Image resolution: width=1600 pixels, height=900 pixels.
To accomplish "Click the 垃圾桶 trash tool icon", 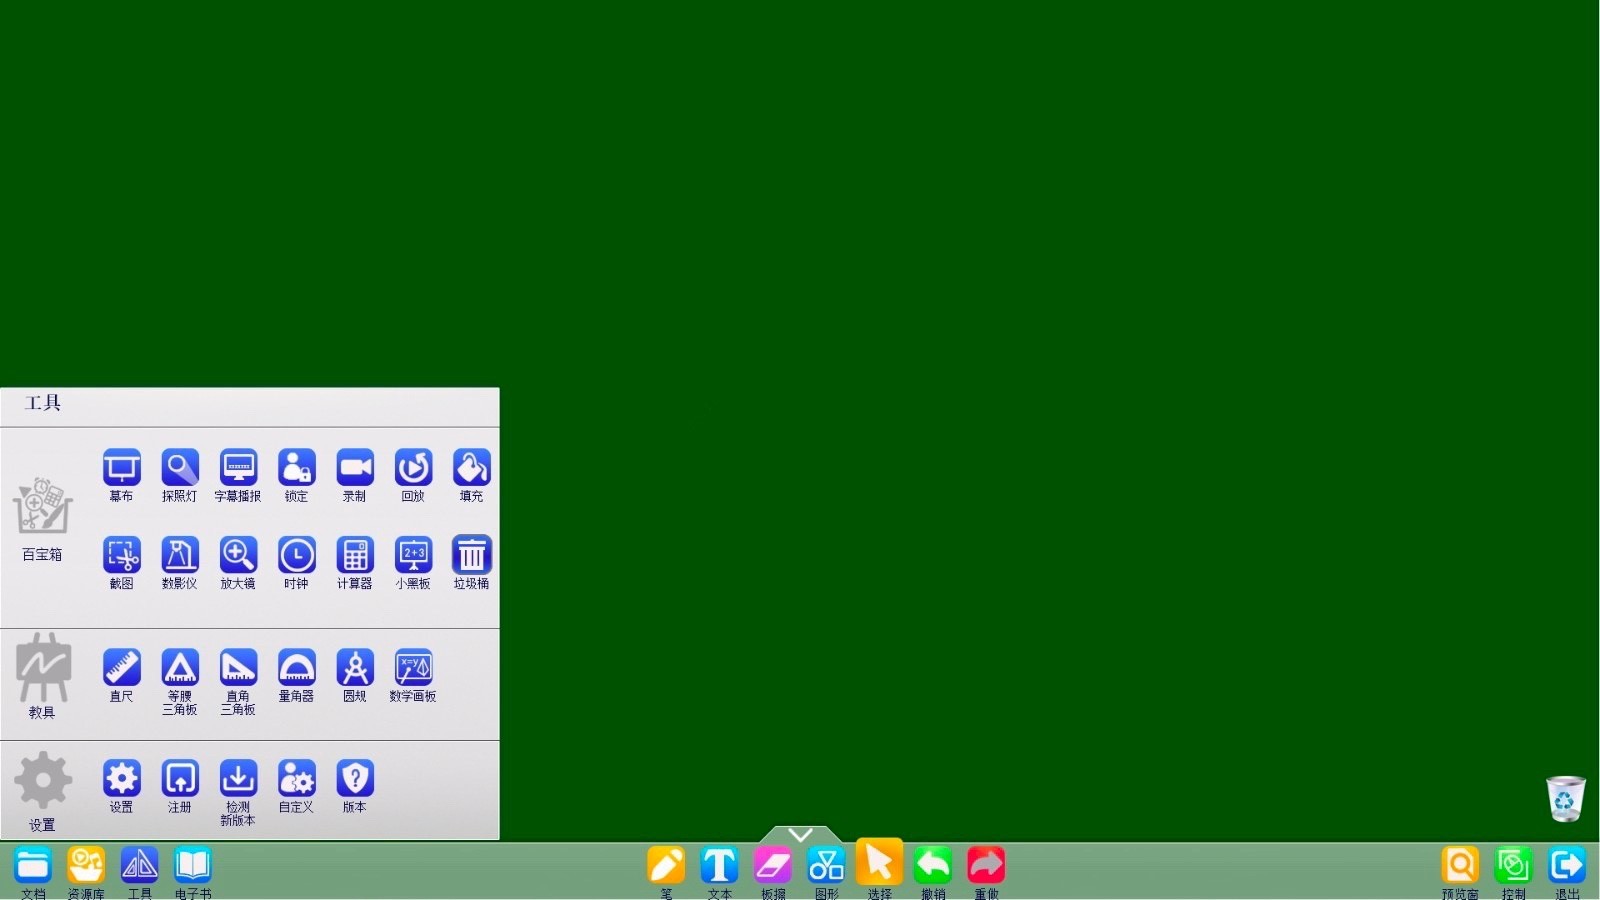I will pyautogui.click(x=472, y=555).
